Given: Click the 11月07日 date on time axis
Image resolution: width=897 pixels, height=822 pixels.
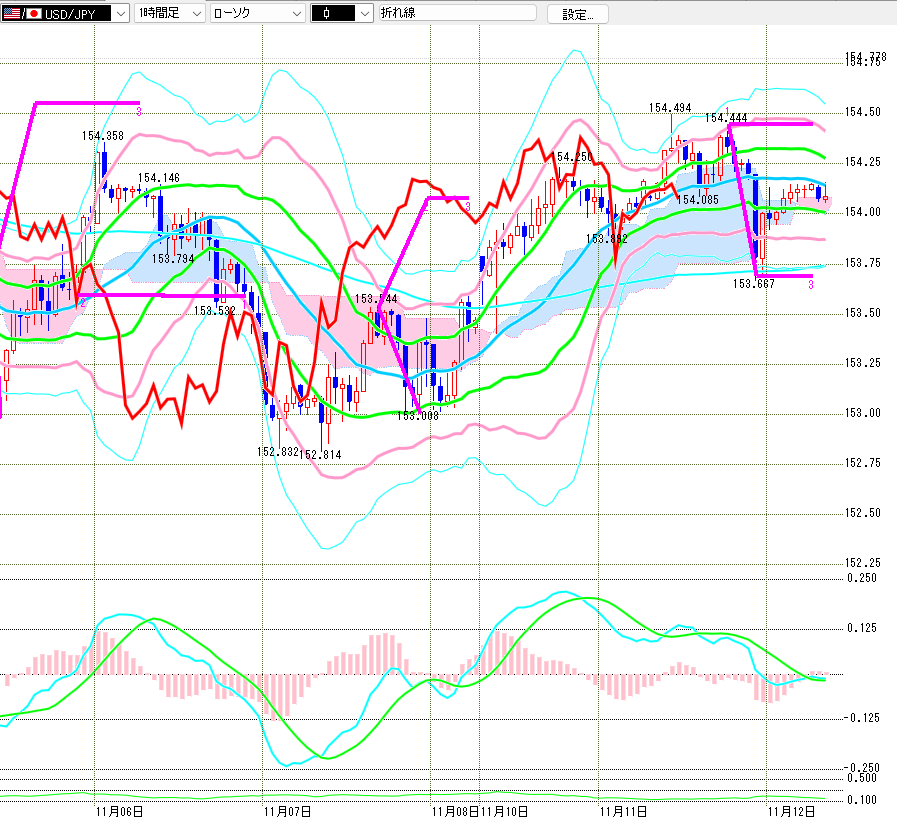Looking at the screenshot, I should (x=287, y=811).
